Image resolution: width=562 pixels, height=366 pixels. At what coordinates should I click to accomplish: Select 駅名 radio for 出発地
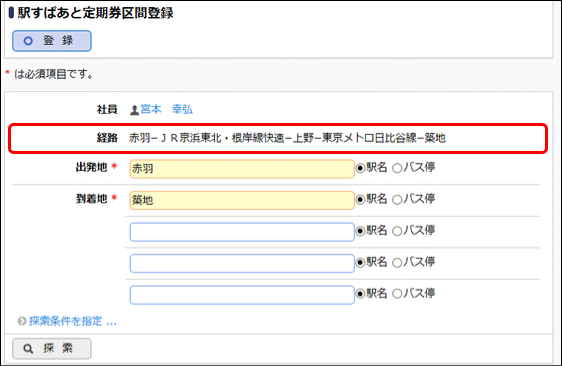360,168
